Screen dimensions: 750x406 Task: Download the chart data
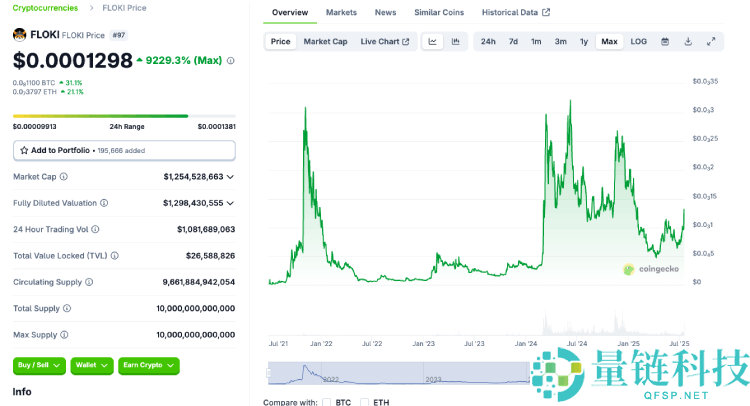[688, 41]
